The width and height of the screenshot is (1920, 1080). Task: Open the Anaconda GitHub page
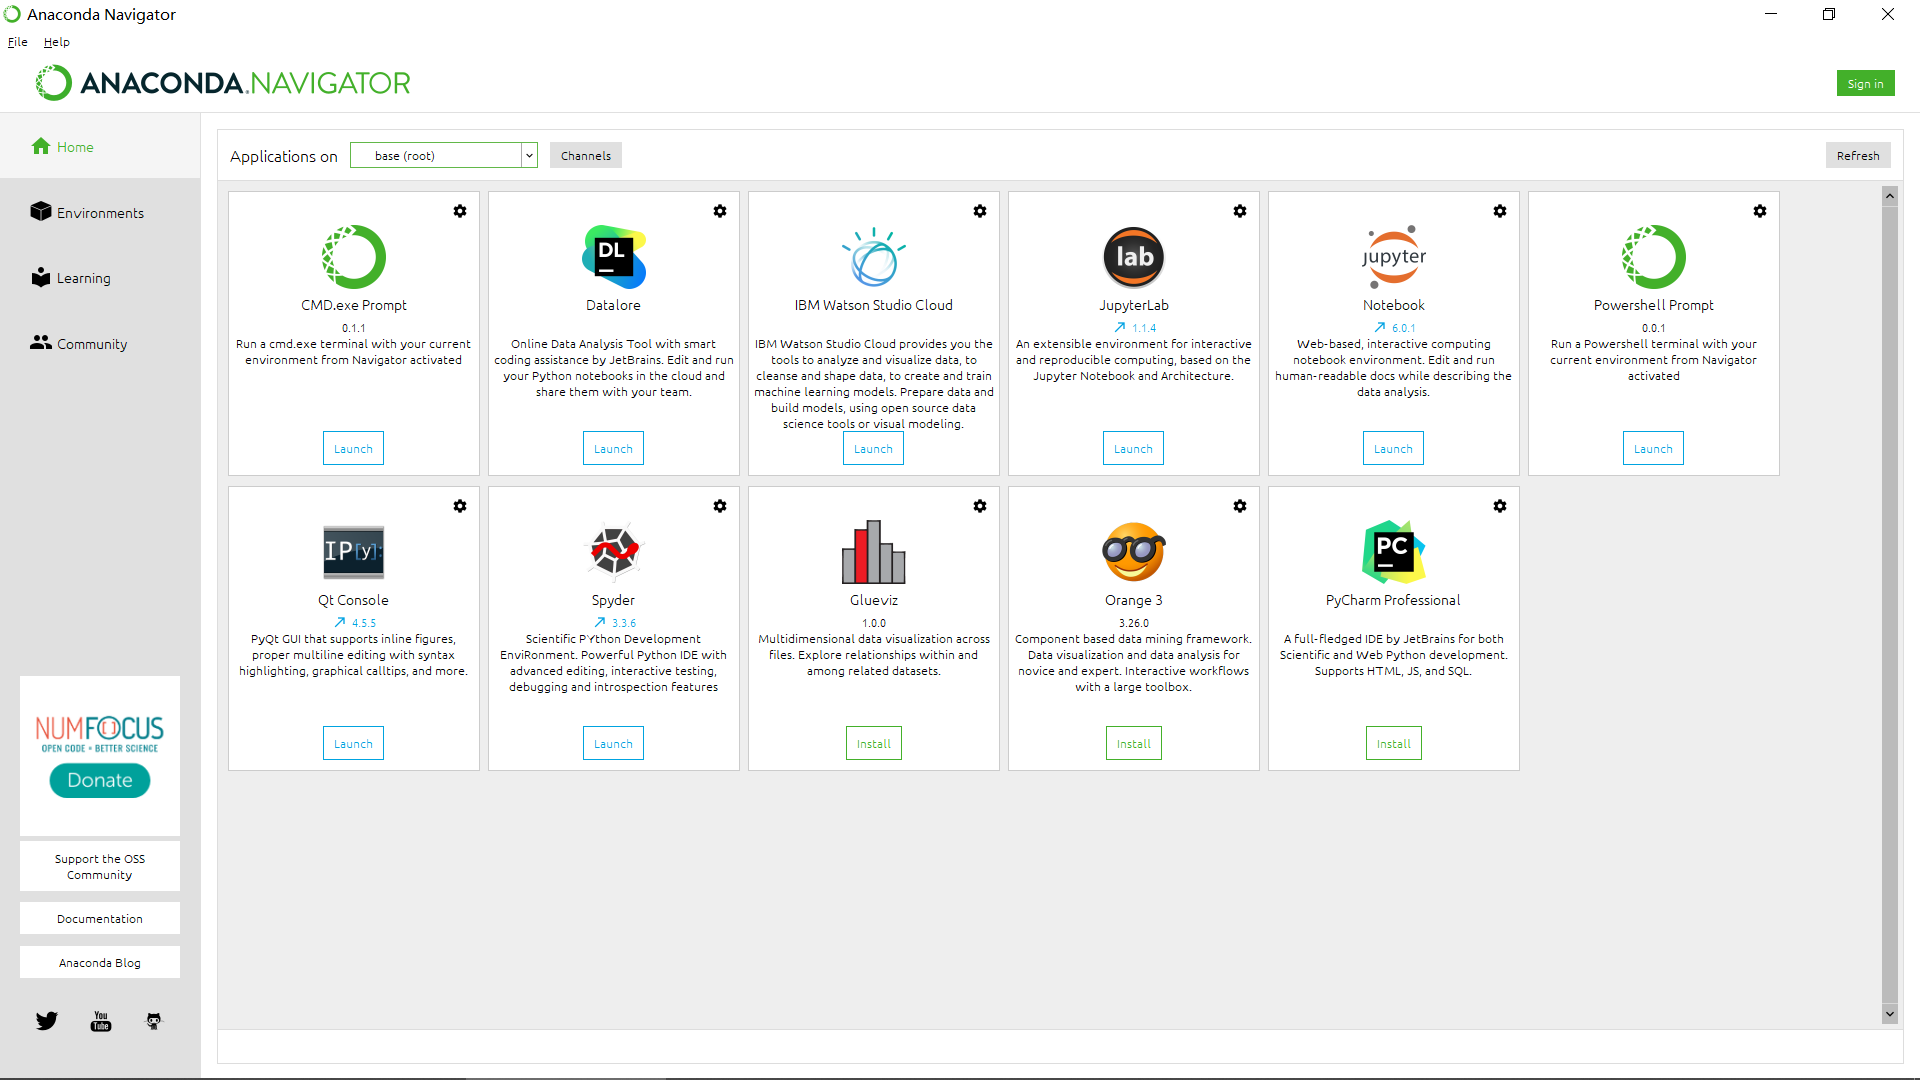[x=154, y=1021]
